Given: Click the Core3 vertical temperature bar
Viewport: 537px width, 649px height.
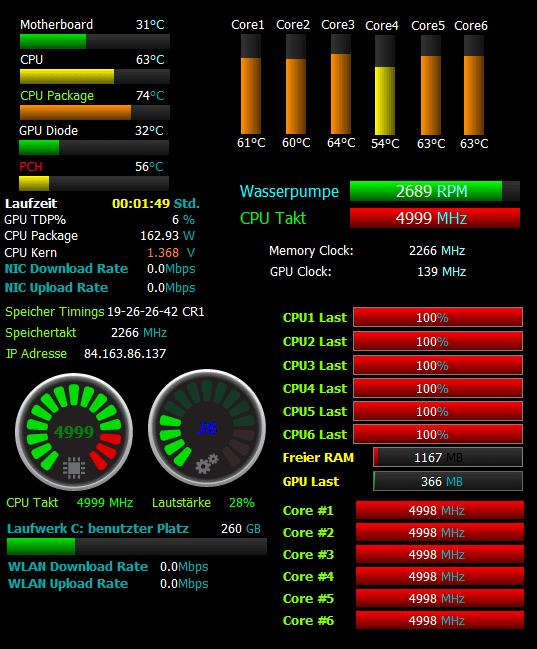Looking at the screenshot, I should (x=341, y=84).
